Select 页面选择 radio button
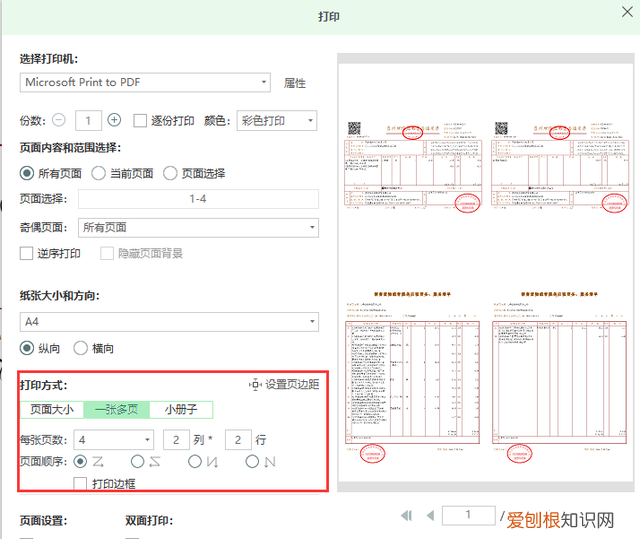The width and height of the screenshot is (640, 539). 170,173
